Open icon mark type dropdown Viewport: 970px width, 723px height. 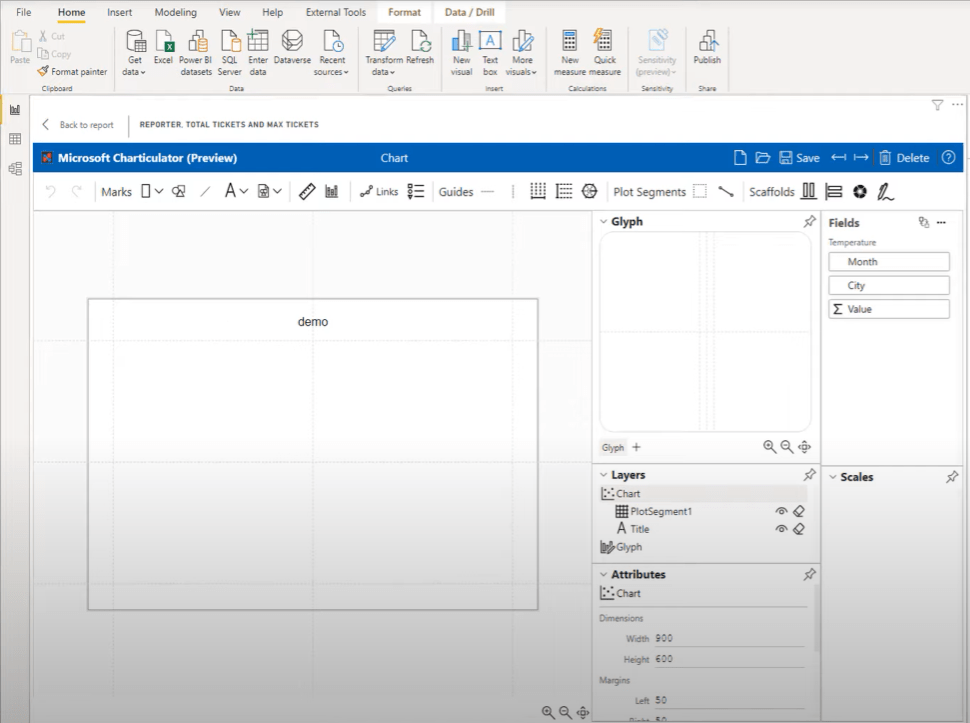277,192
